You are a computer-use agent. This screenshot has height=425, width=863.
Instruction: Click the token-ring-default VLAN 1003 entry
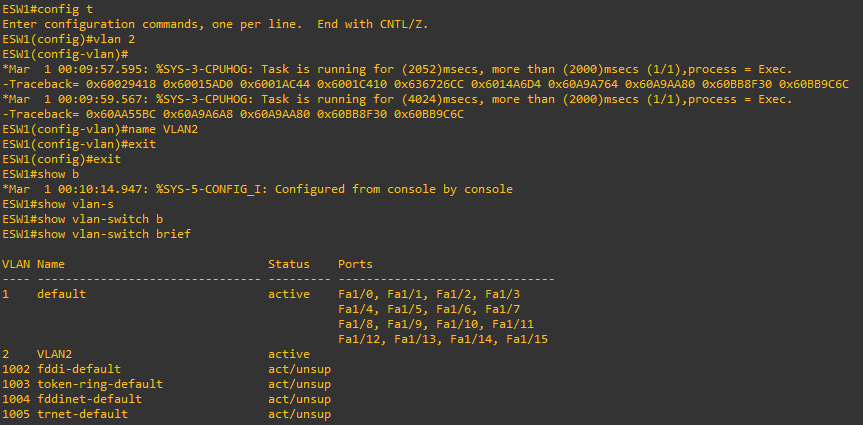(x=167, y=384)
